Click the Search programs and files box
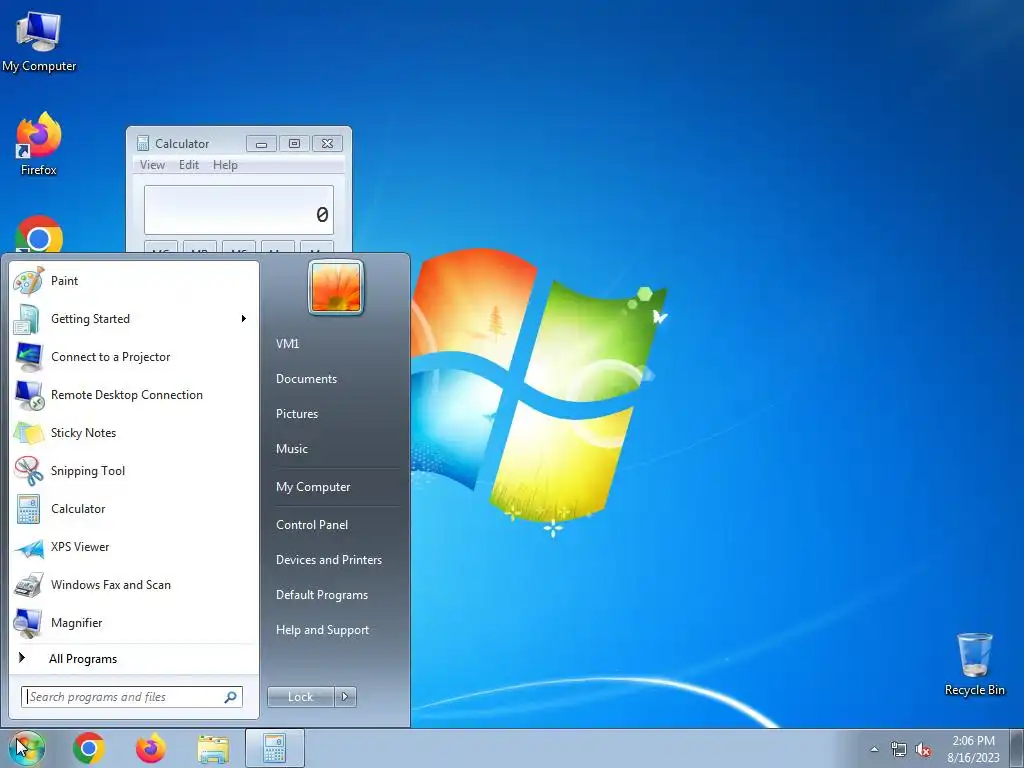The height and width of the screenshot is (768, 1024). pyautogui.click(x=131, y=697)
